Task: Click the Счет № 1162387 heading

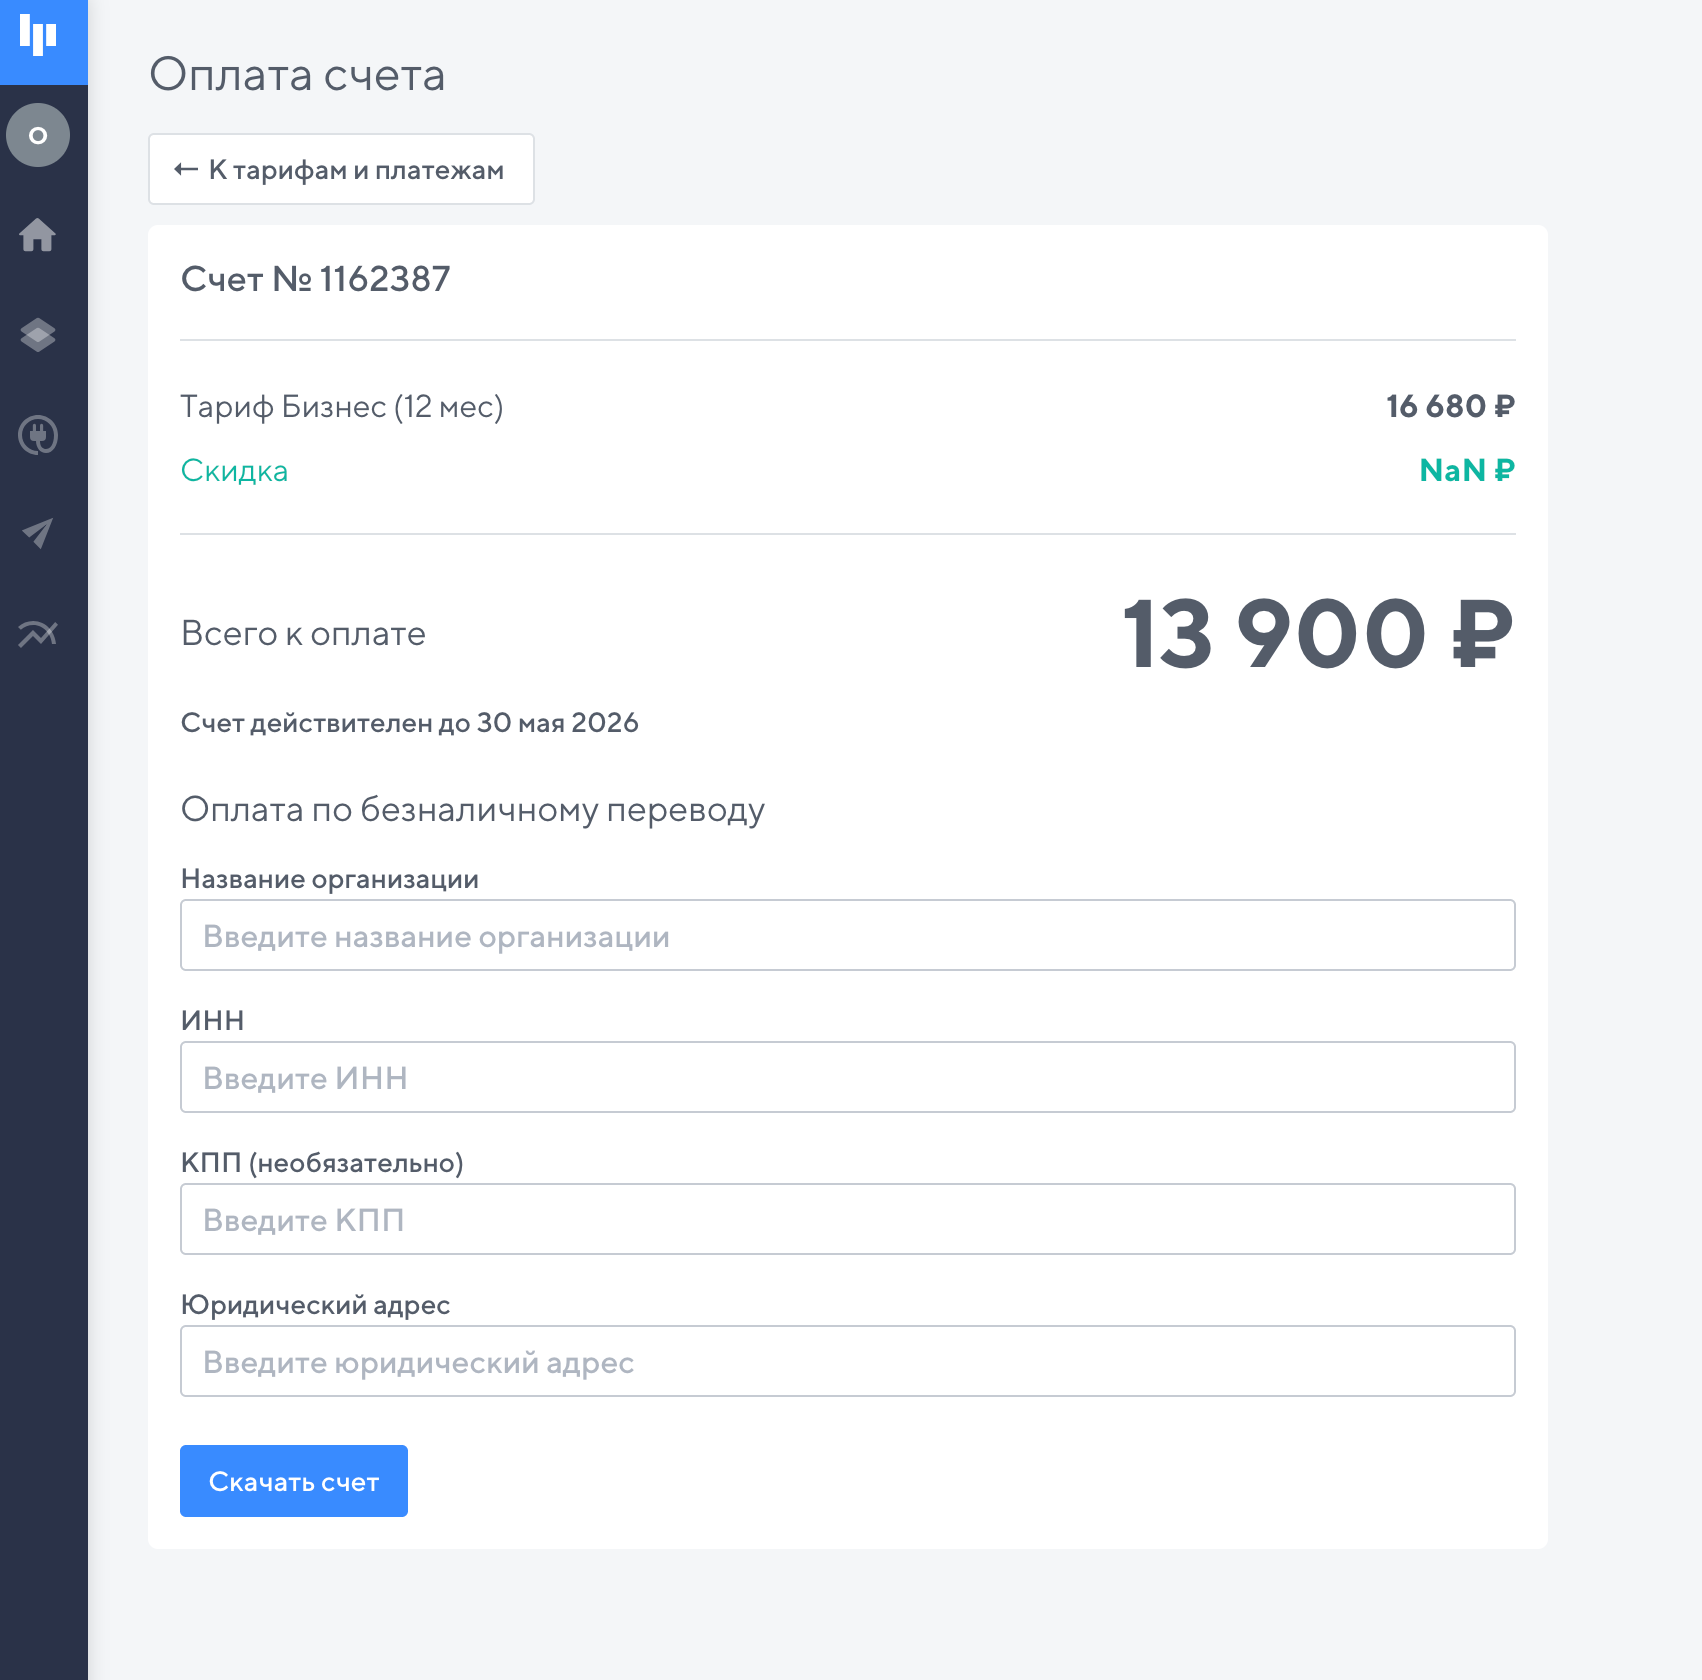Action: point(316,279)
